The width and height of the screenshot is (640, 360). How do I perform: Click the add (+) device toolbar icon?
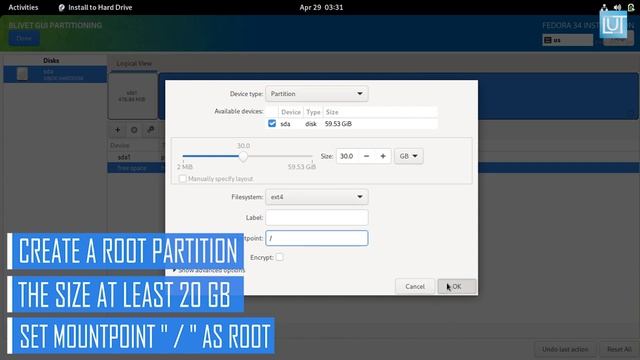(118, 130)
